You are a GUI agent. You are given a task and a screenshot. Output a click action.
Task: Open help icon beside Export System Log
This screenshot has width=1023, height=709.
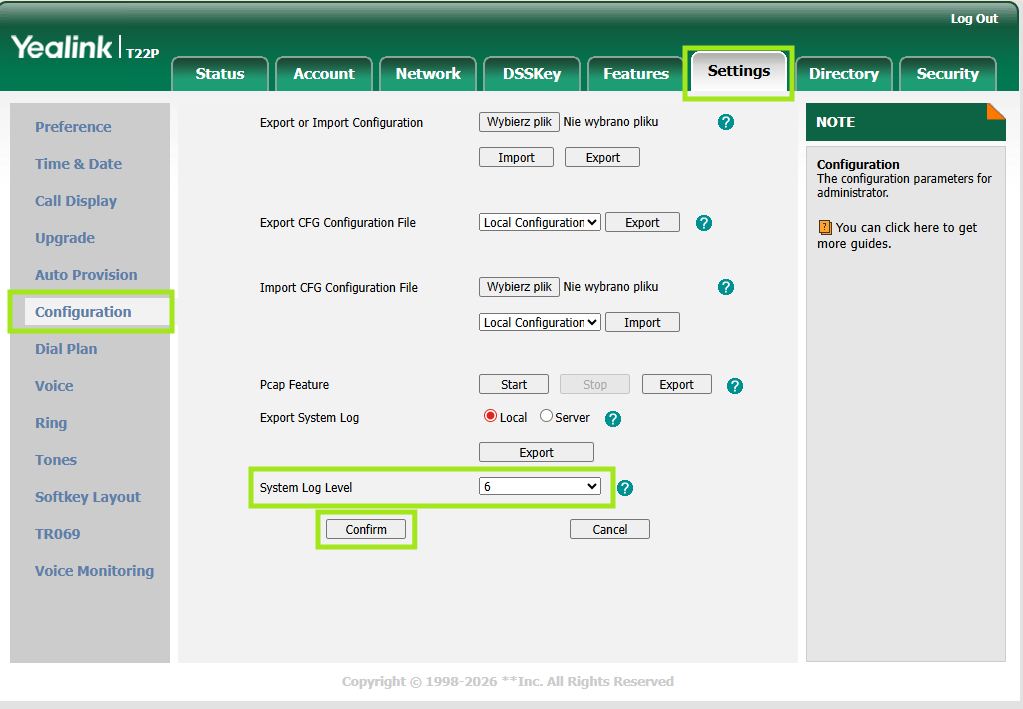pos(613,419)
